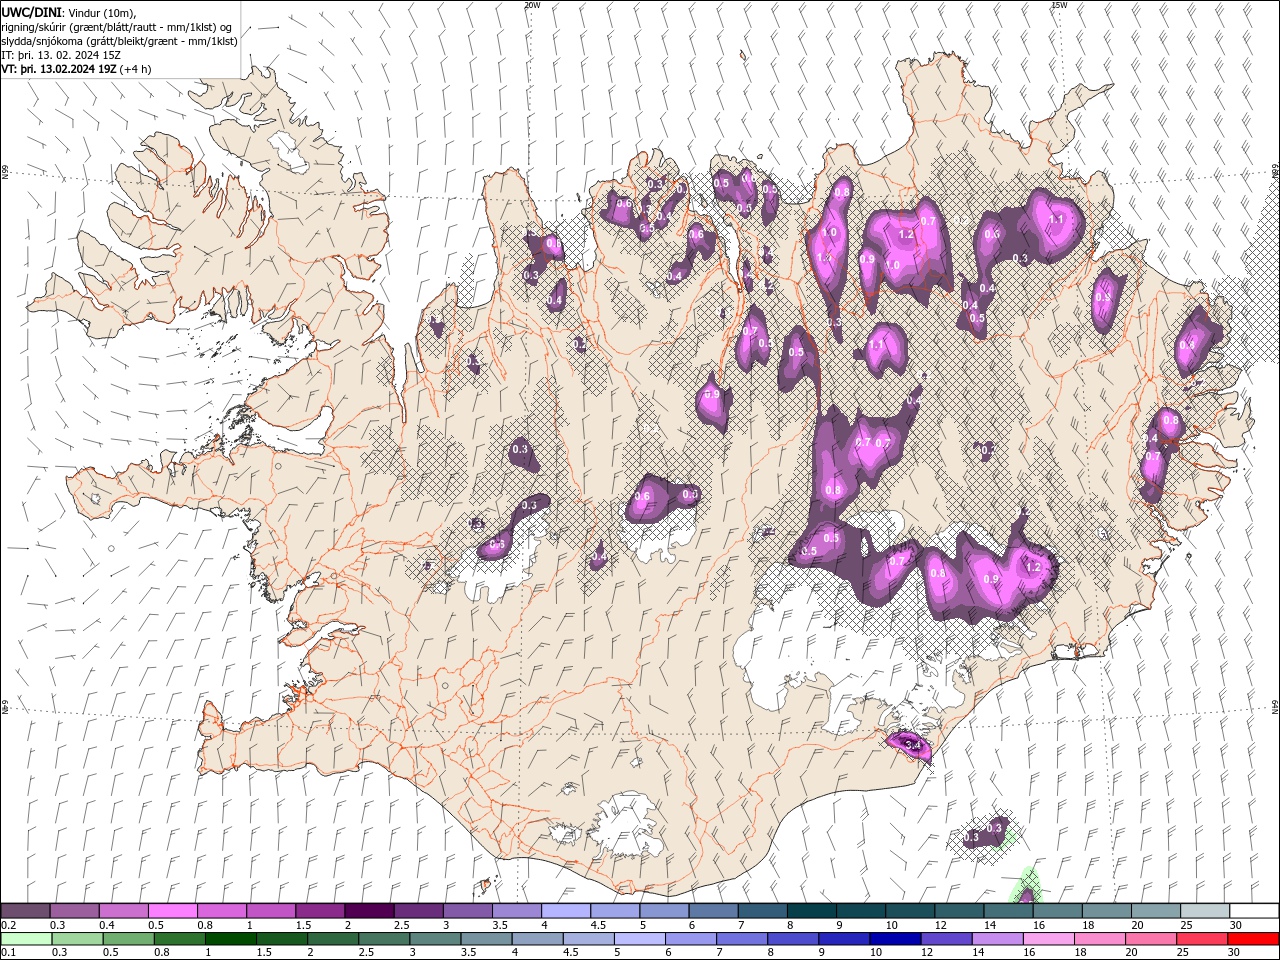This screenshot has height=960, width=1280.
Task: Click the initial time 'IT: þri. 13. 02. 2024 15Z'
Action: pyautogui.click(x=62, y=55)
